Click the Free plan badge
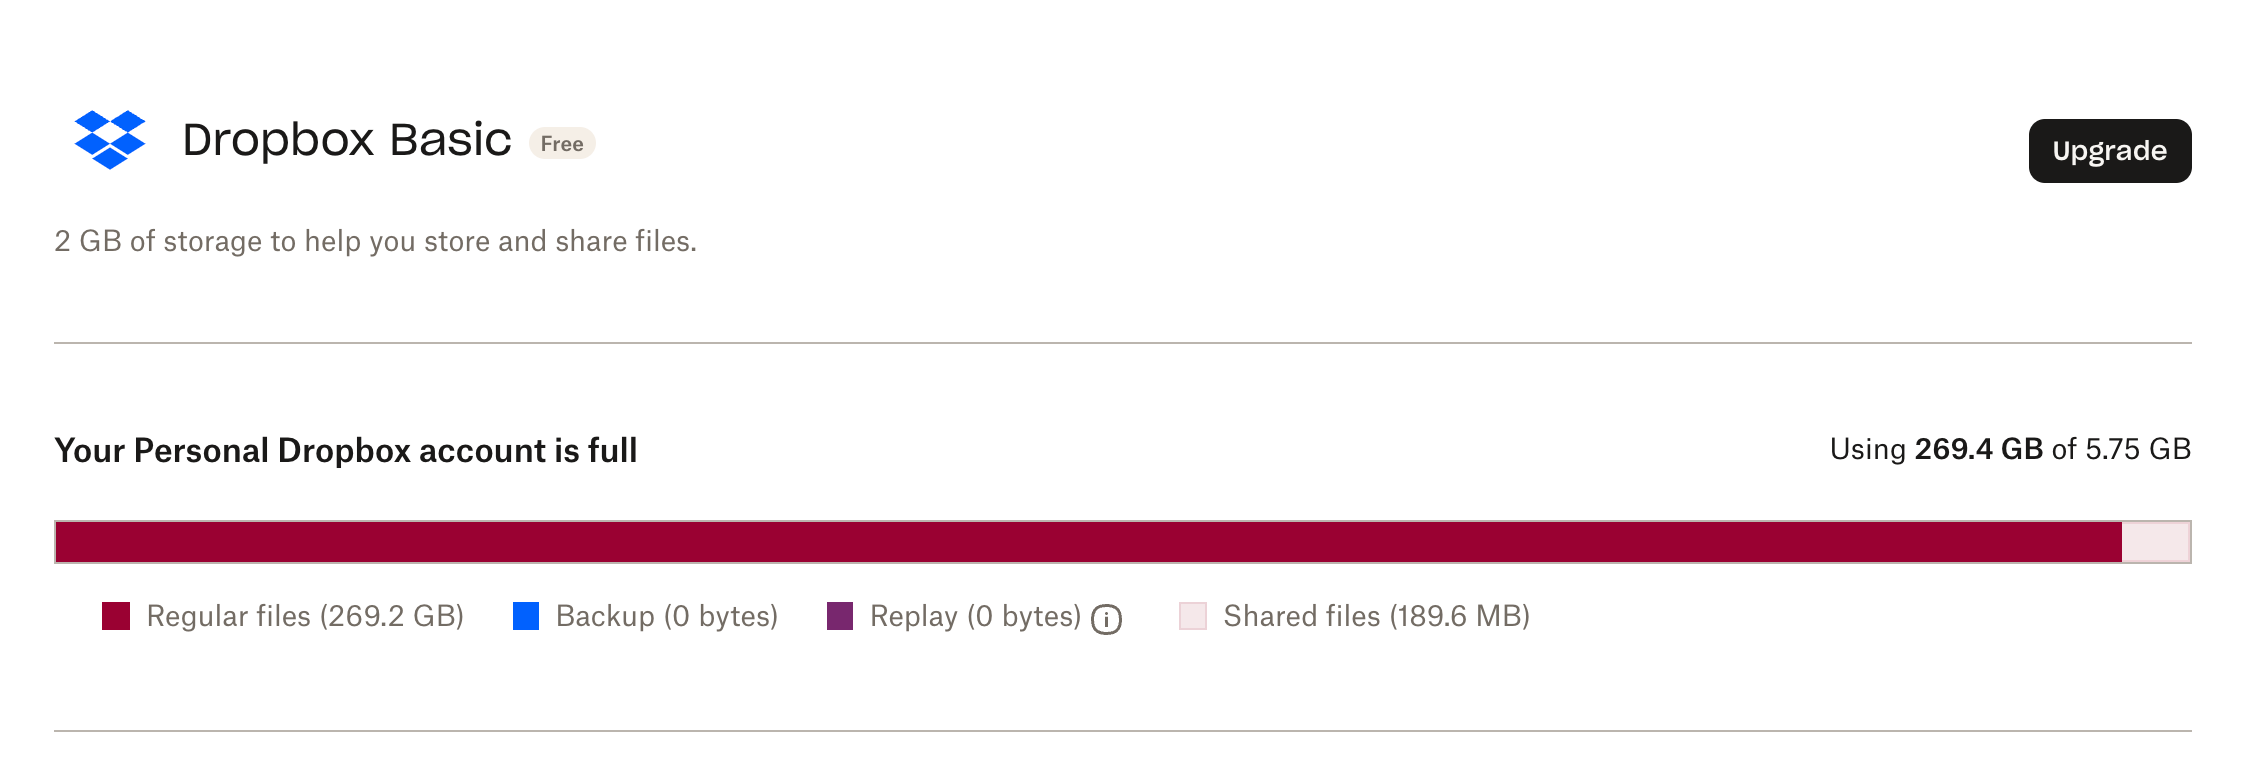The width and height of the screenshot is (2256, 778). (x=561, y=144)
